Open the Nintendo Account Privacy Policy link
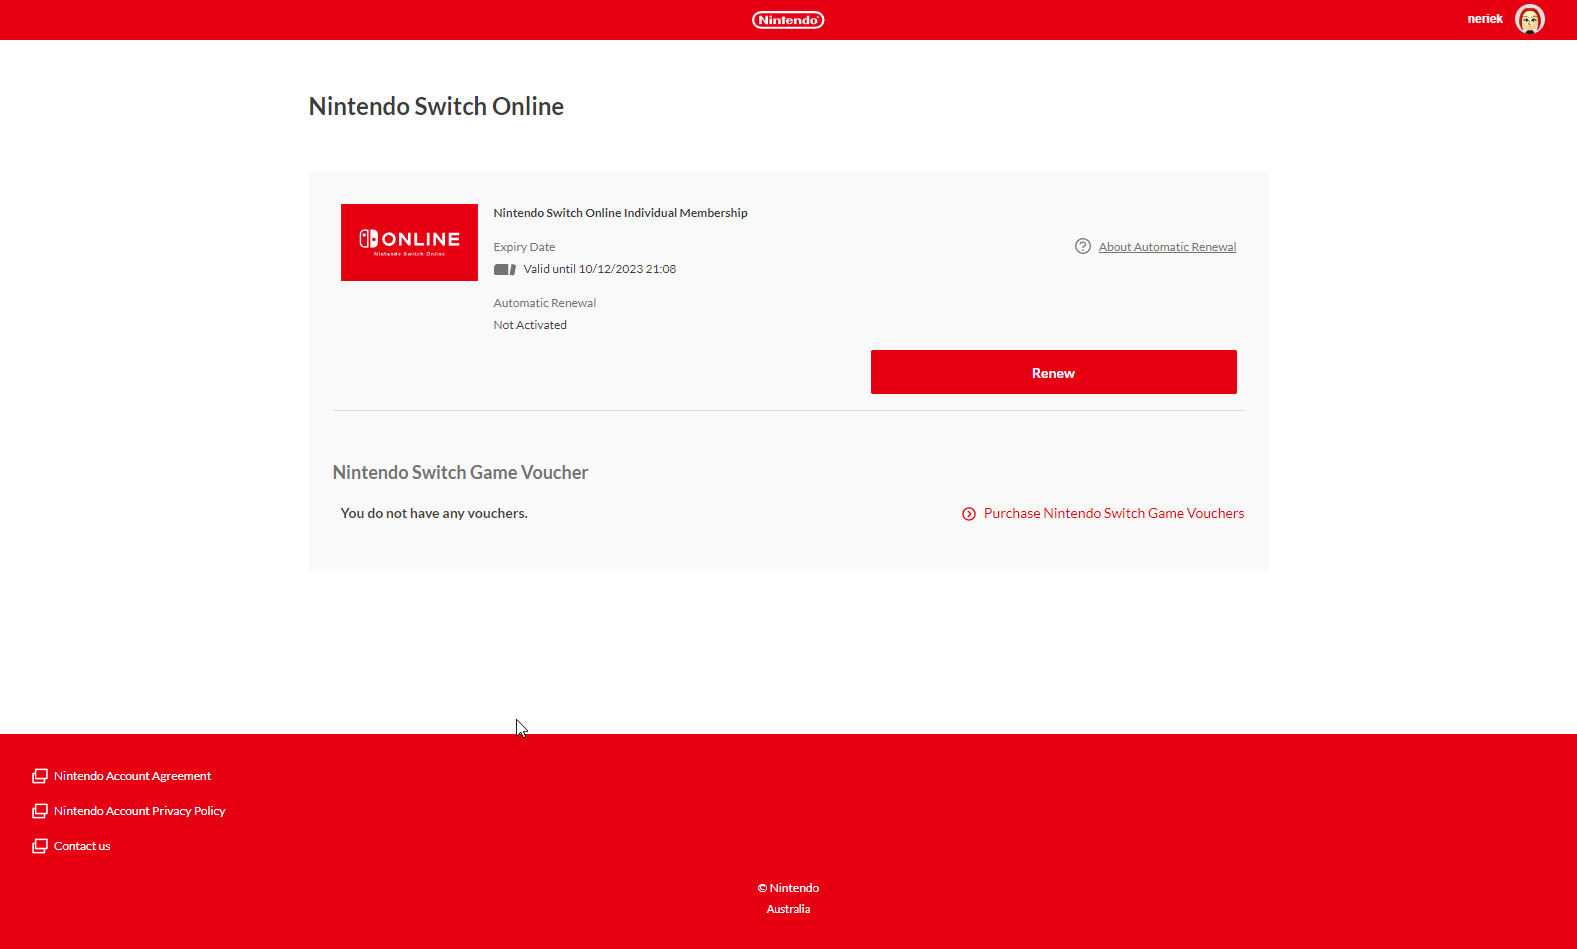This screenshot has width=1577, height=949. (140, 811)
